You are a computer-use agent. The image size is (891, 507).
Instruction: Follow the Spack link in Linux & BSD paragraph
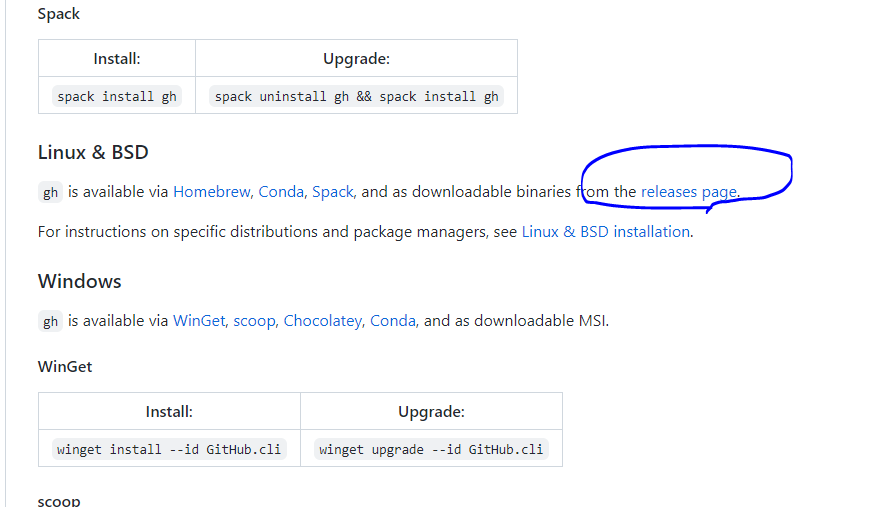[332, 192]
